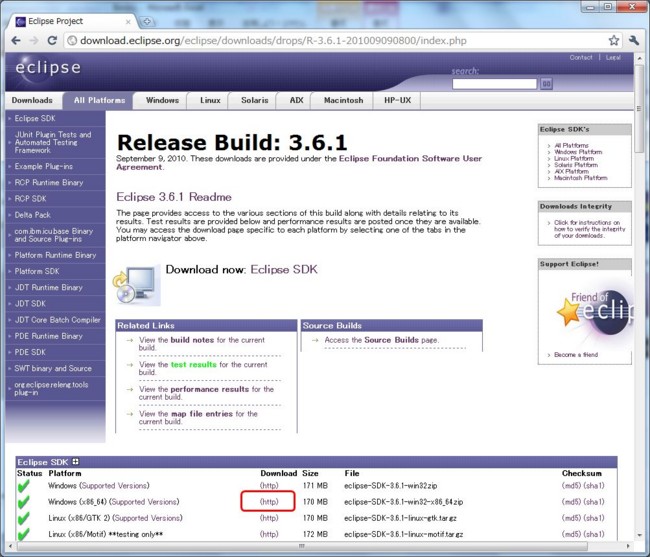Open Example Plug-ins sidebar link

pyautogui.click(x=44, y=167)
